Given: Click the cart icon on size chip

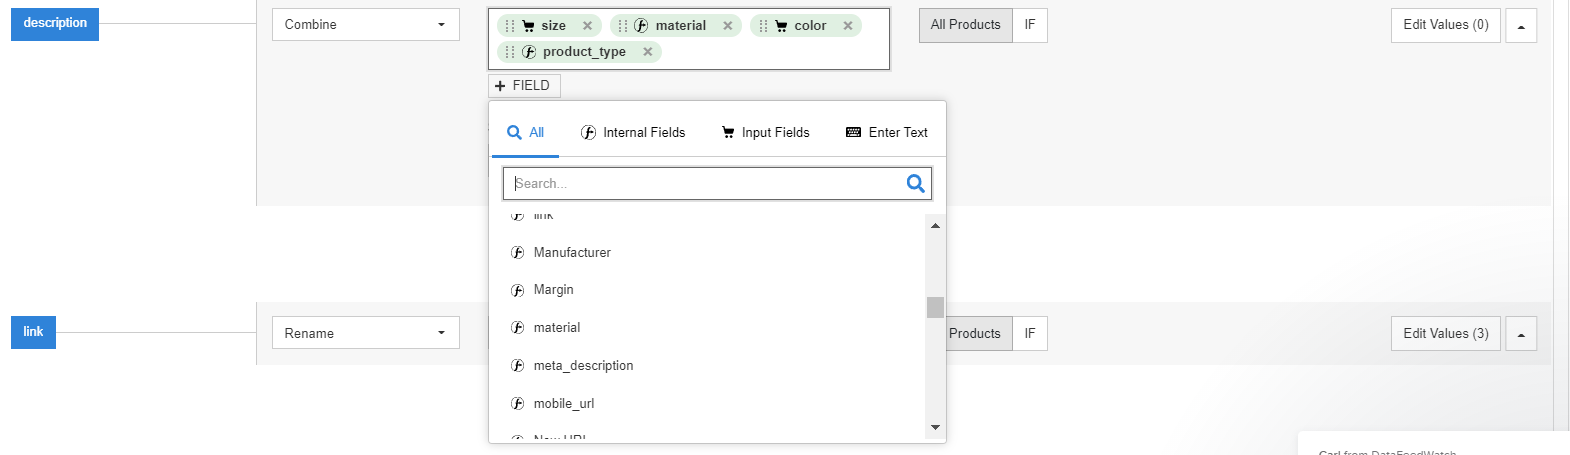Looking at the screenshot, I should [528, 26].
